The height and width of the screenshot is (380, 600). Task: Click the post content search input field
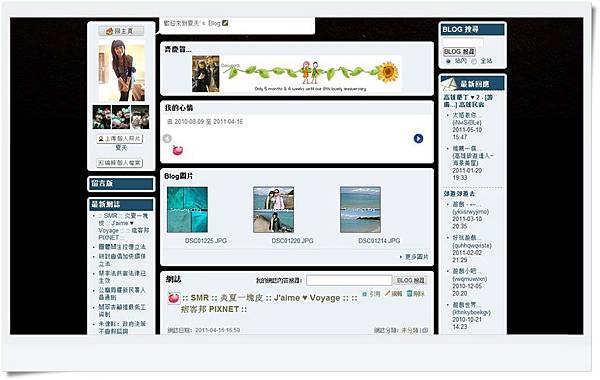pos(349,280)
